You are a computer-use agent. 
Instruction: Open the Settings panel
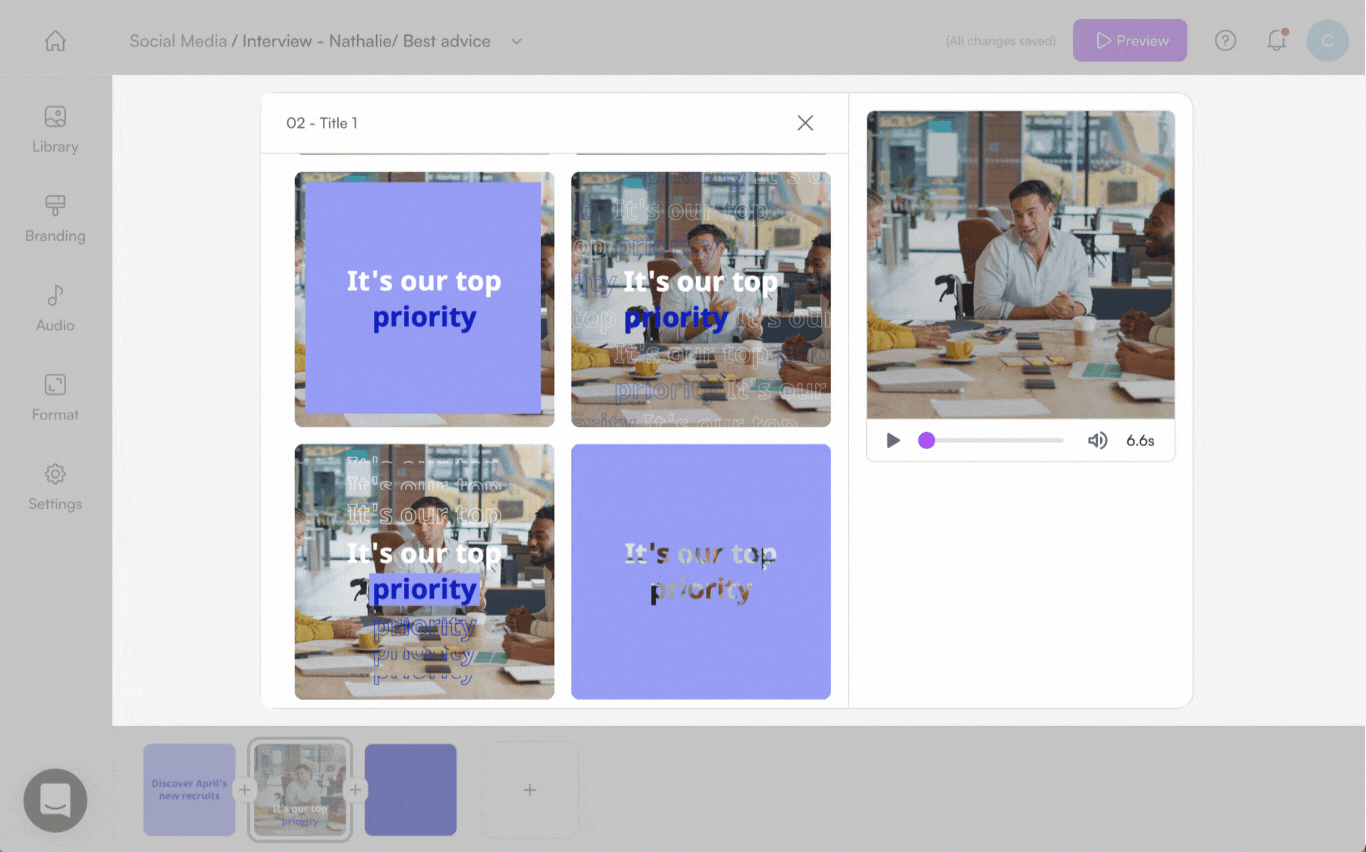55,487
